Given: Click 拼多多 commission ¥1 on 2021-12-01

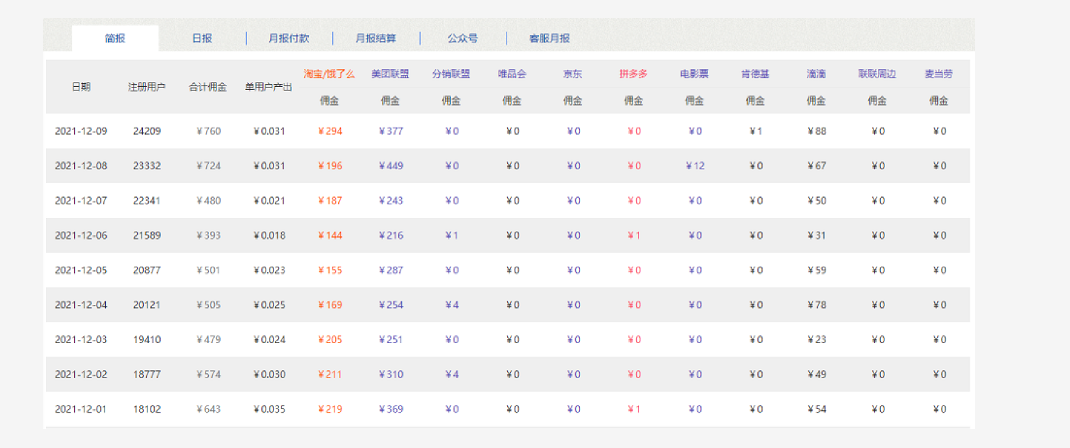Looking at the screenshot, I should (x=633, y=409).
